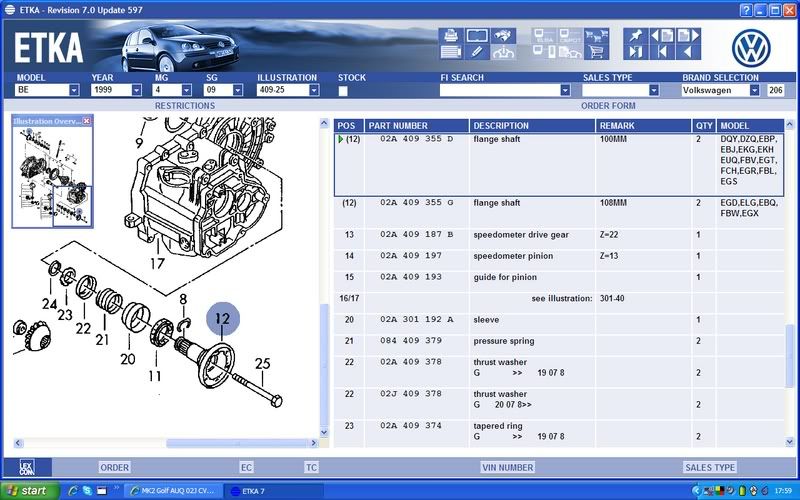Click the open-book icon

[x=477, y=35]
